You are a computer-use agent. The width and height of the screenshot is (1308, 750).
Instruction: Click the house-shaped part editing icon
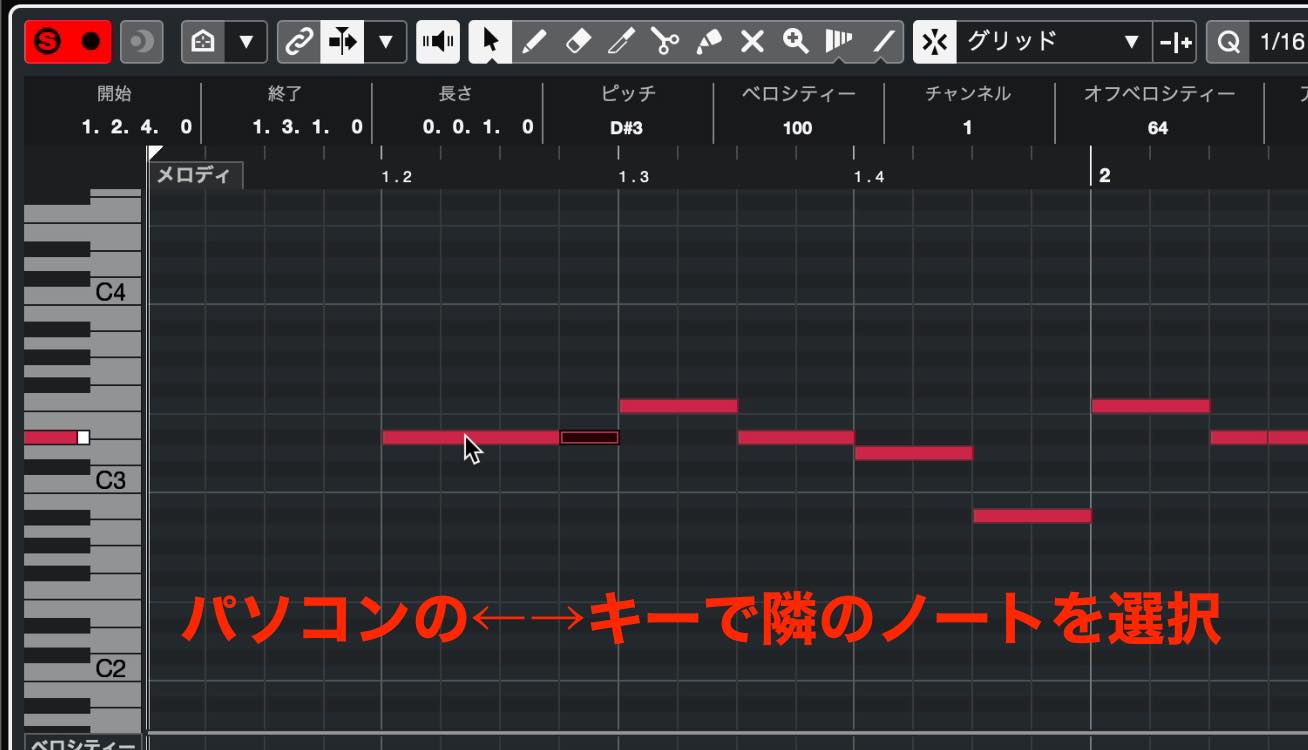tap(203, 42)
